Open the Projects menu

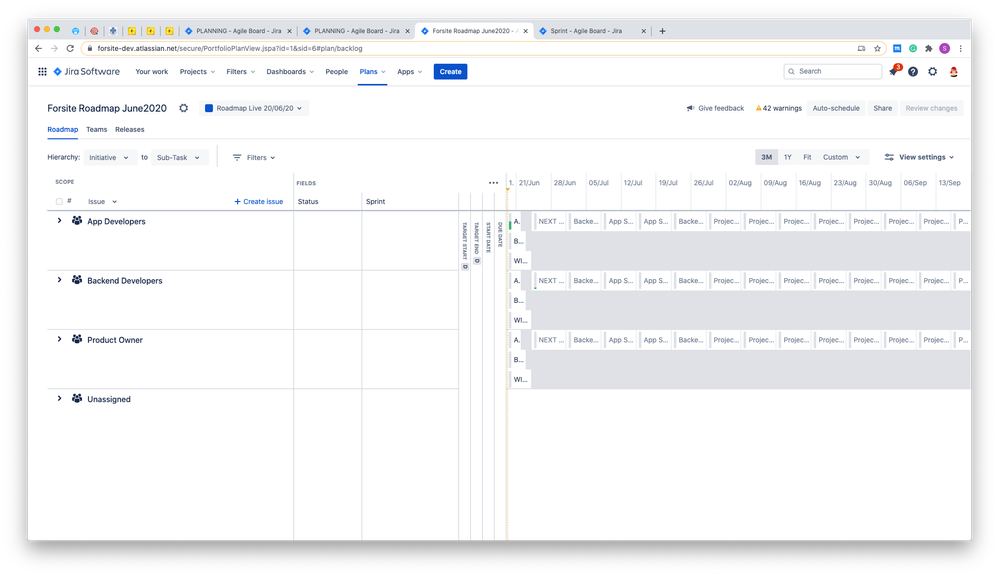coord(197,72)
